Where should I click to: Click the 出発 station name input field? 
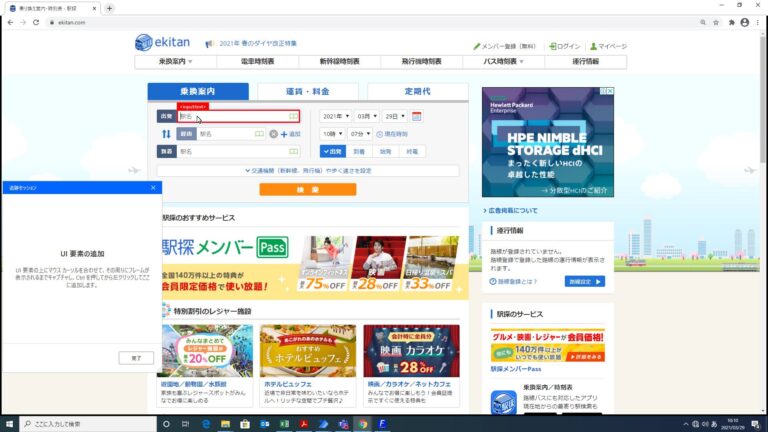point(238,117)
